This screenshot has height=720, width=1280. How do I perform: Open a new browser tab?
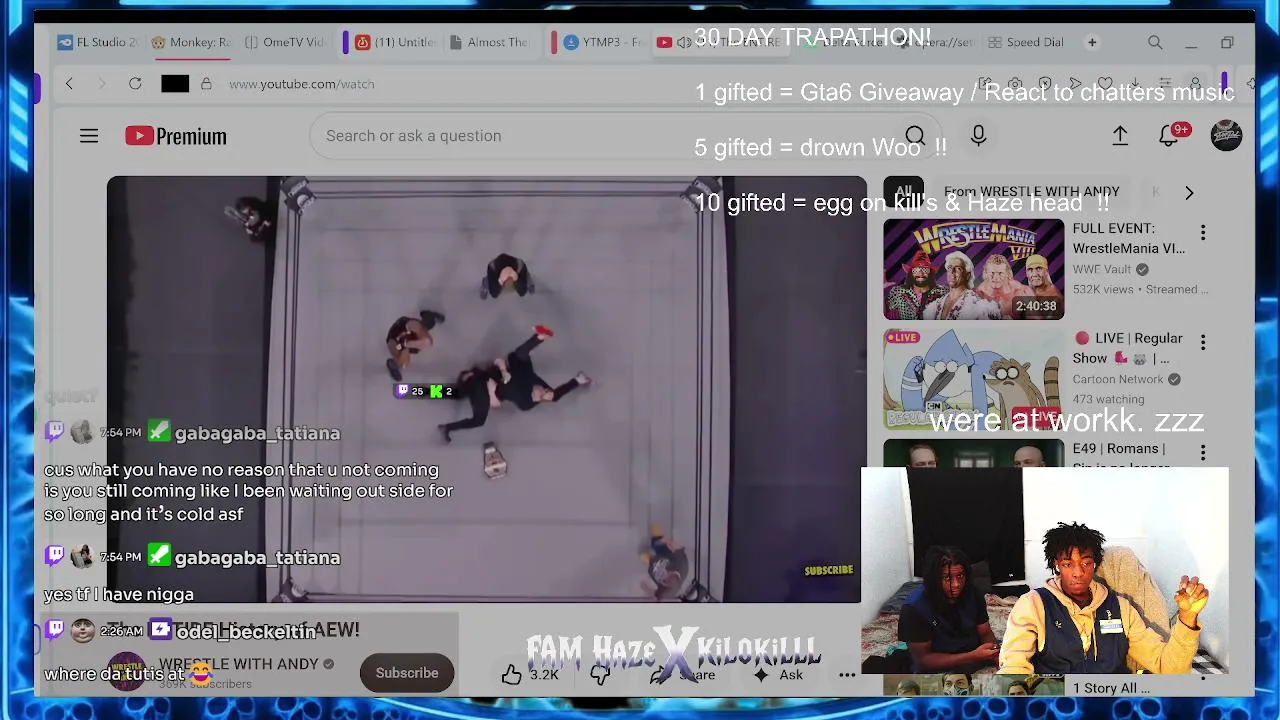[x=1092, y=43]
